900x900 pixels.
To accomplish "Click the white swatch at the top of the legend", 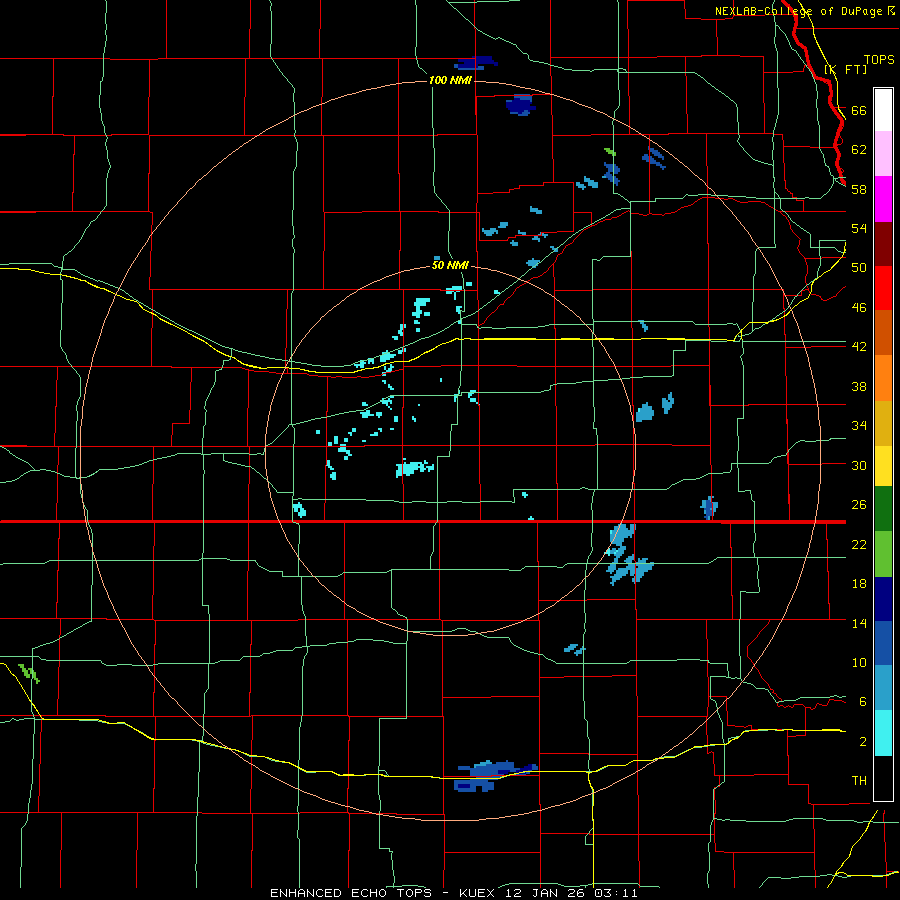I will [883, 110].
